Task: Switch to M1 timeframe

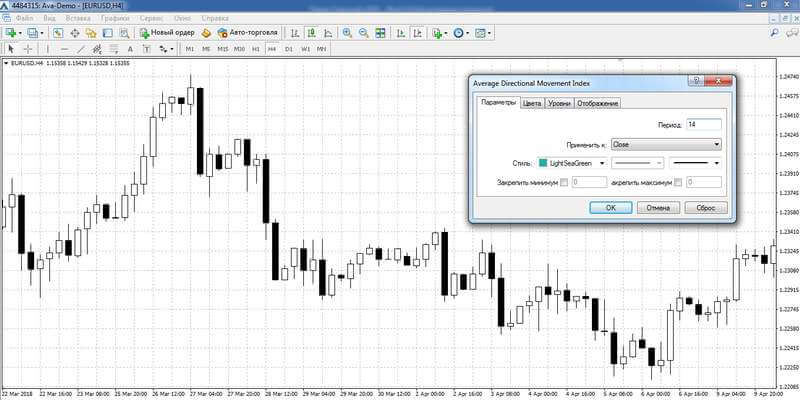Action: coord(190,49)
